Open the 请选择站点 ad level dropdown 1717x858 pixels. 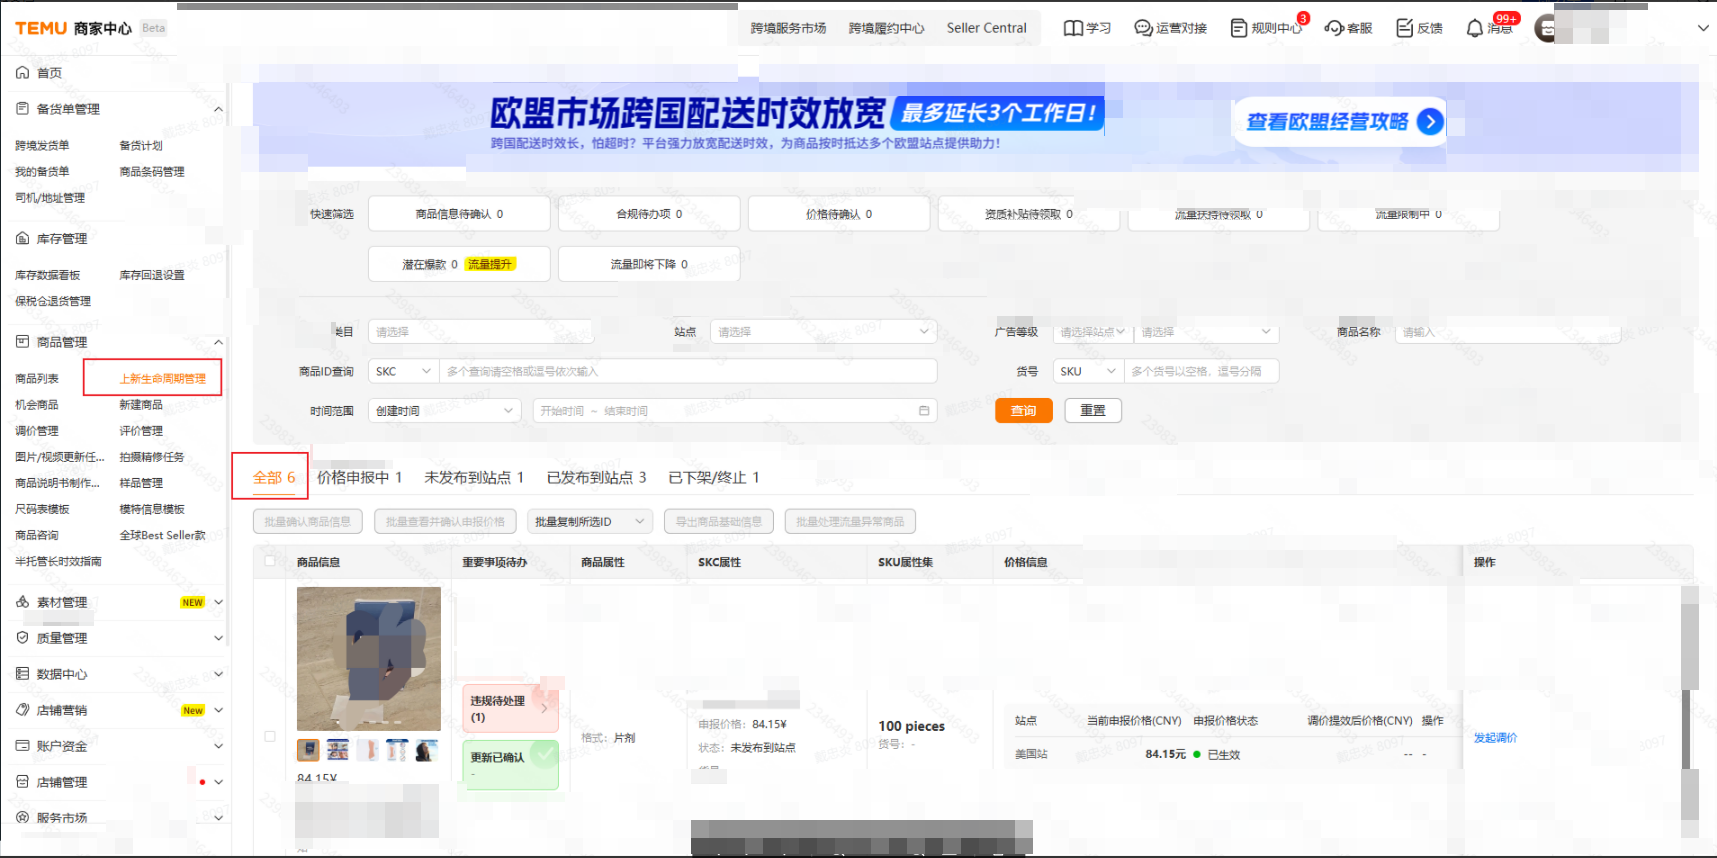click(x=1093, y=331)
